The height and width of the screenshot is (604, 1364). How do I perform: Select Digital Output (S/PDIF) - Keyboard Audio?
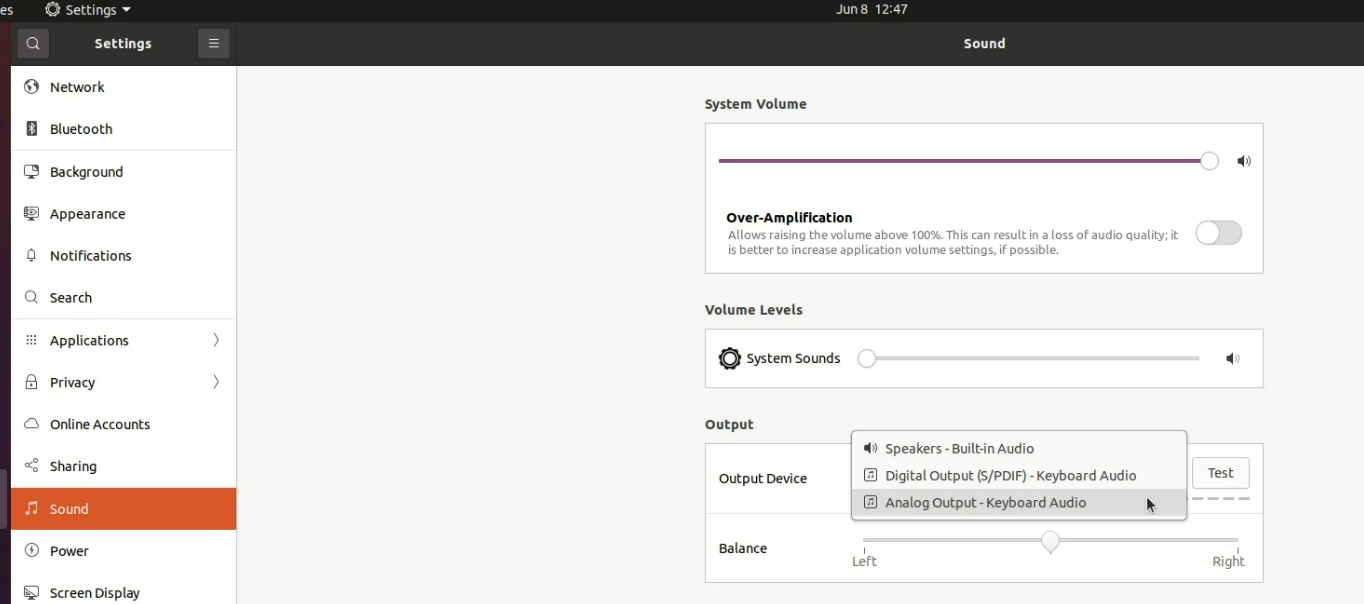coord(1019,476)
